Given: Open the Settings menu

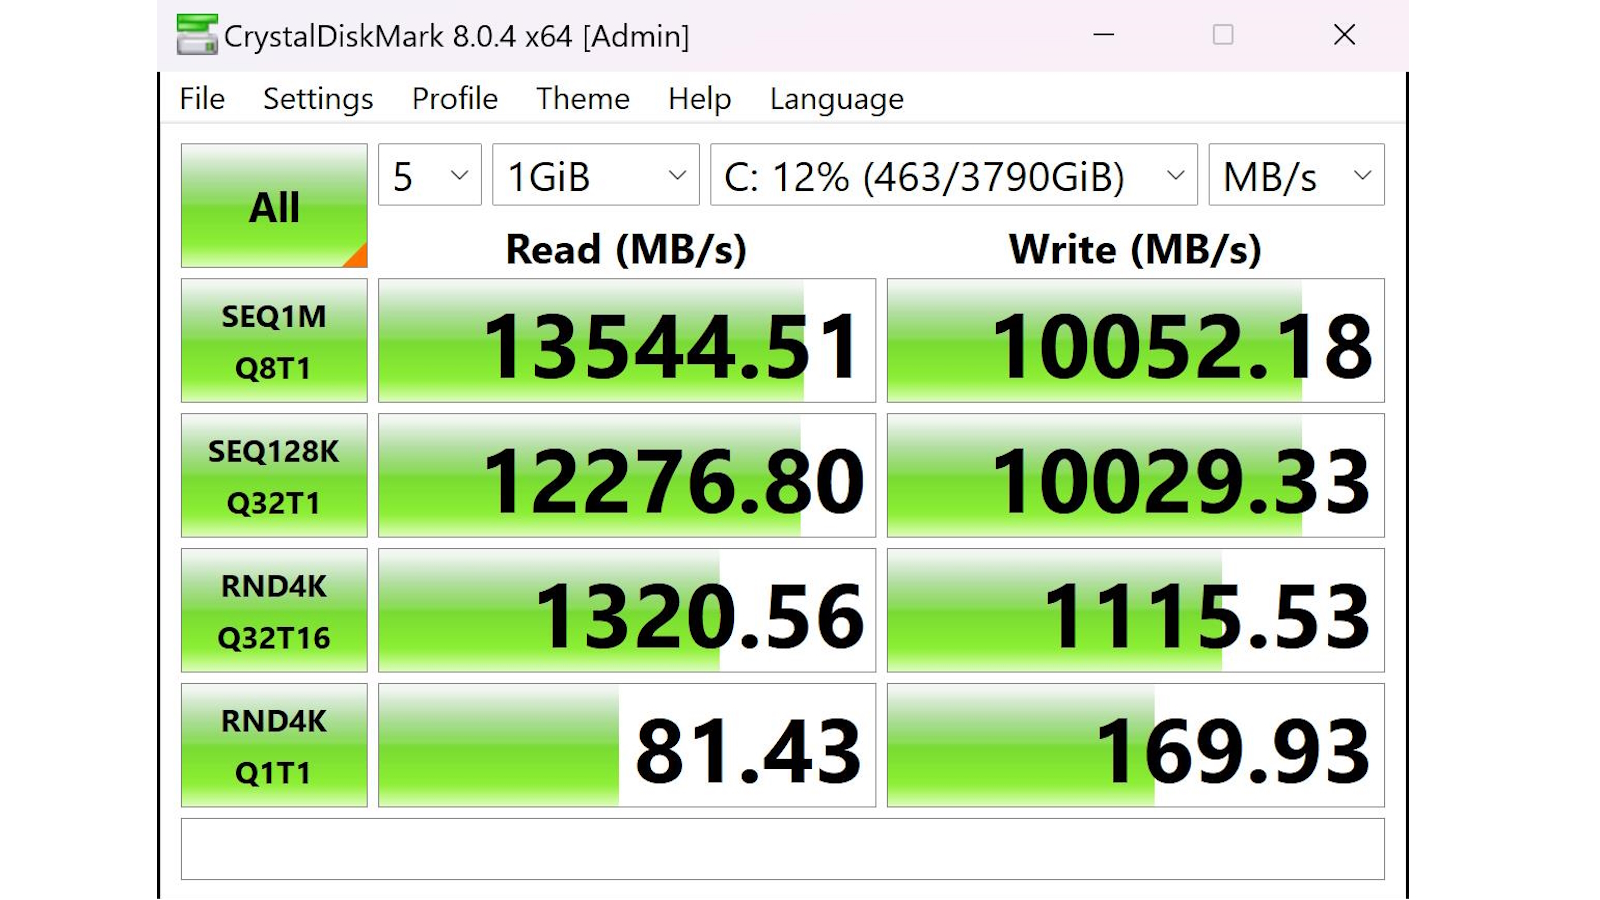Looking at the screenshot, I should click(318, 99).
